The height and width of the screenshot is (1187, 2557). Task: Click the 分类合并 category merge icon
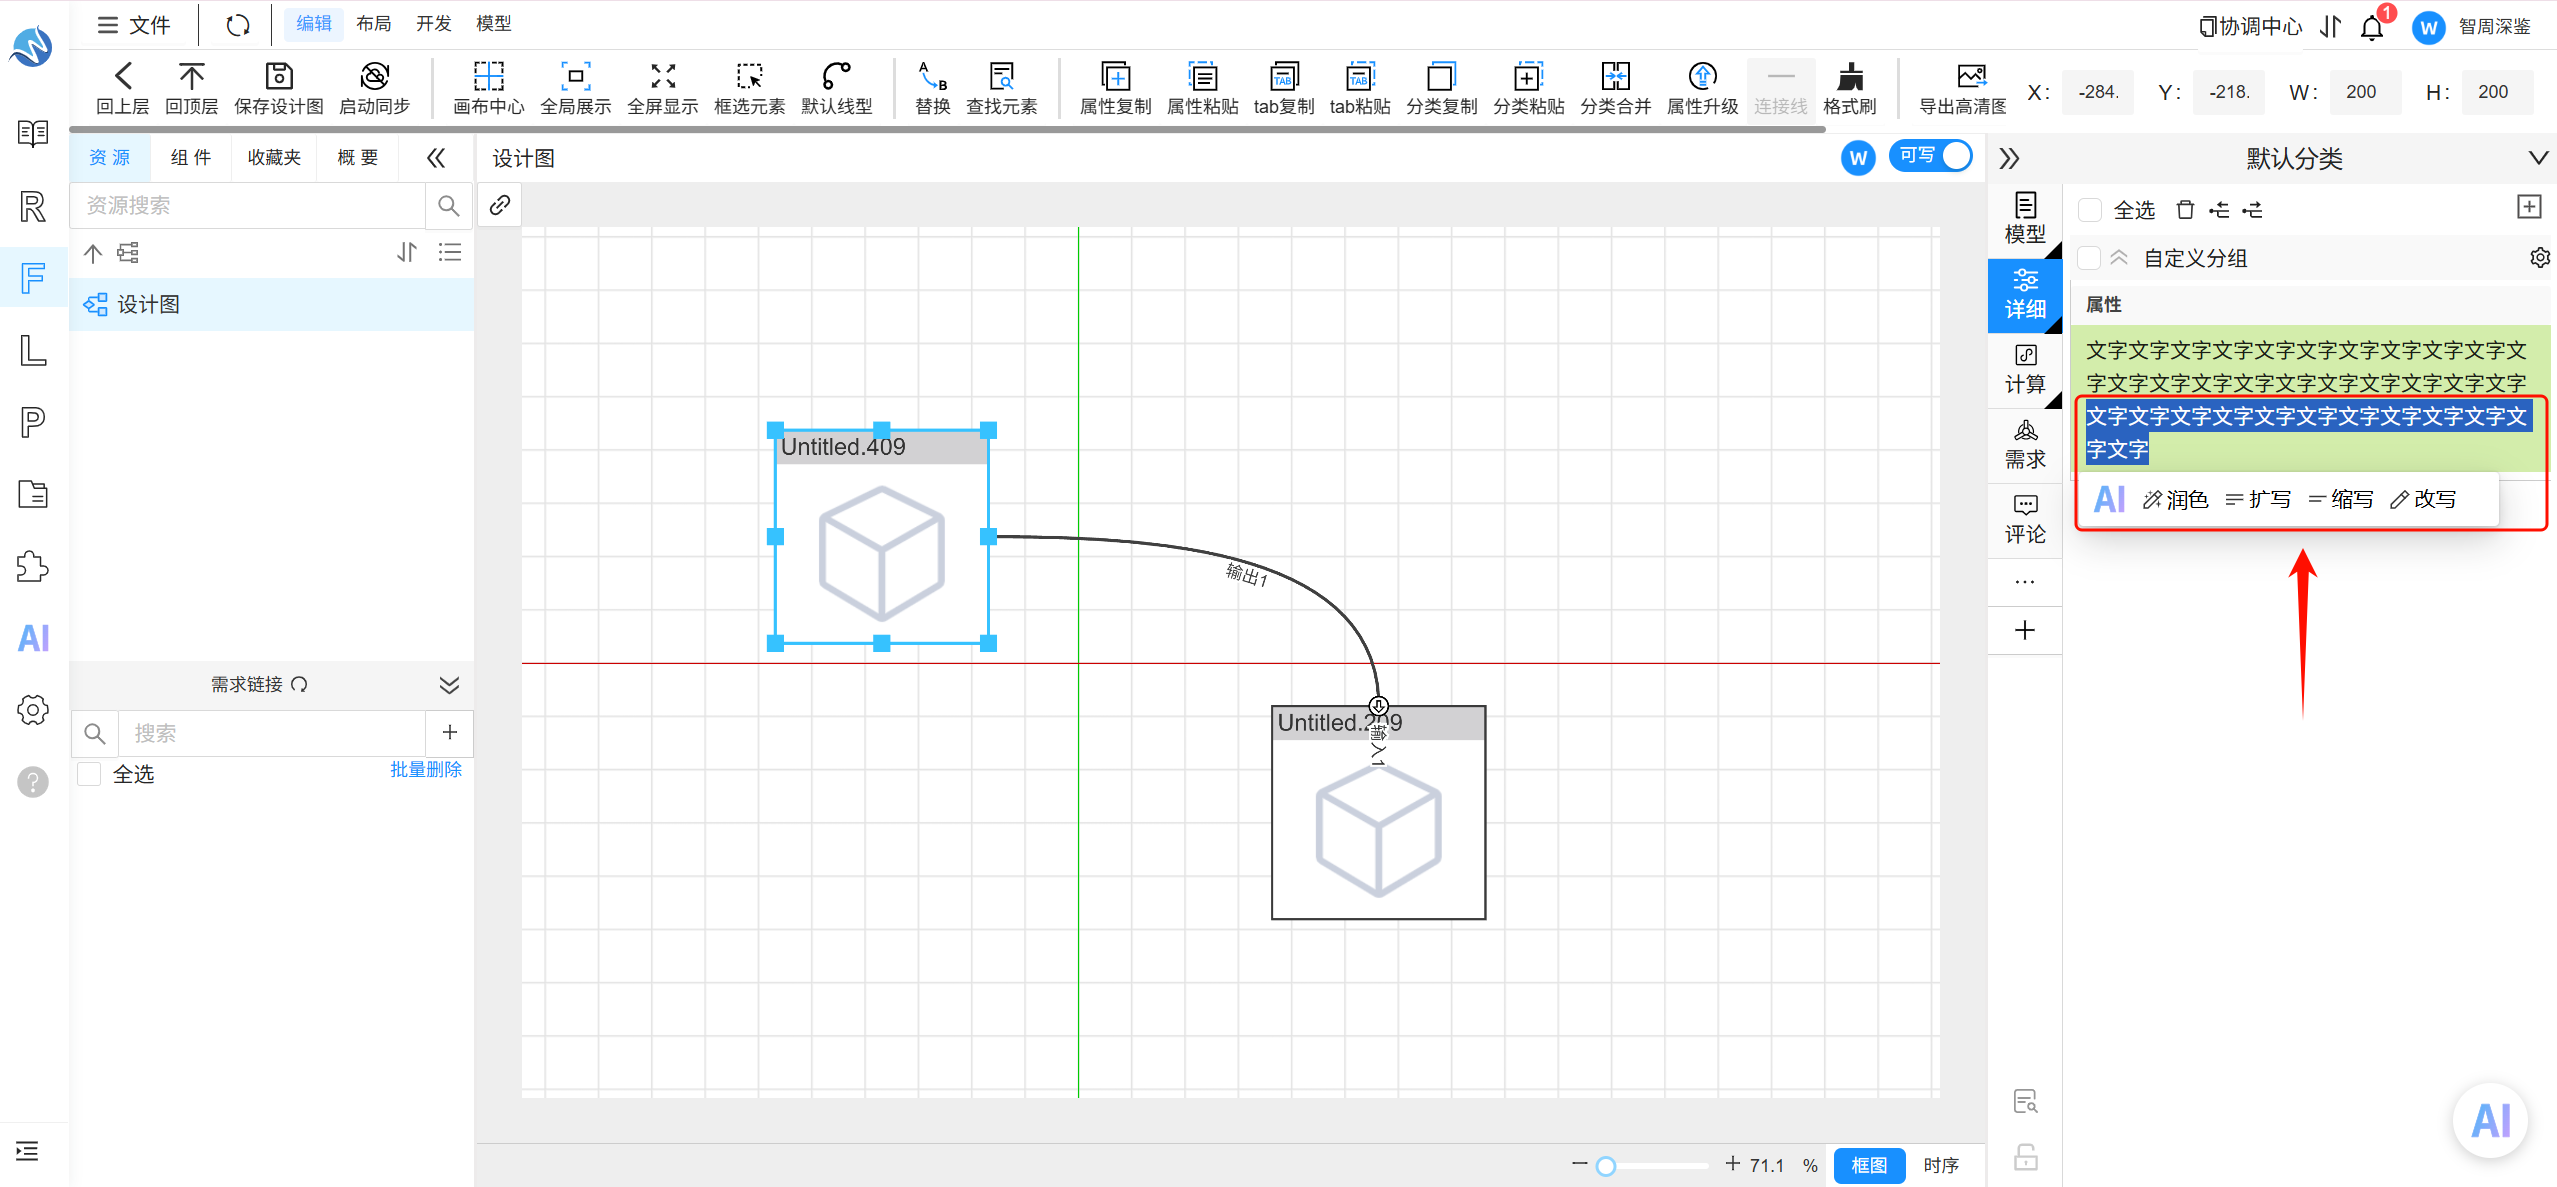click(1615, 77)
